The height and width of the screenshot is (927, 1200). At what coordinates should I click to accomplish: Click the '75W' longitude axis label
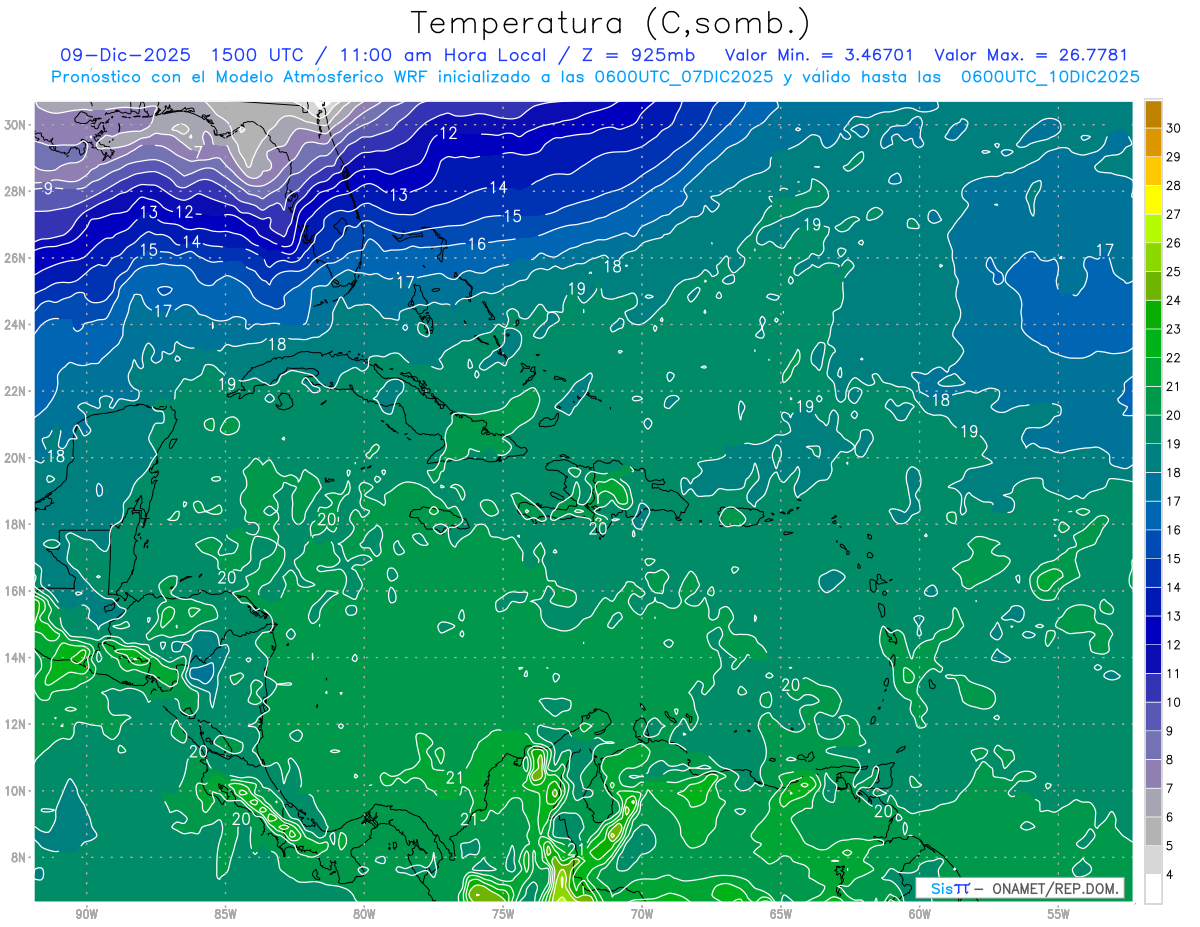coord(503,914)
